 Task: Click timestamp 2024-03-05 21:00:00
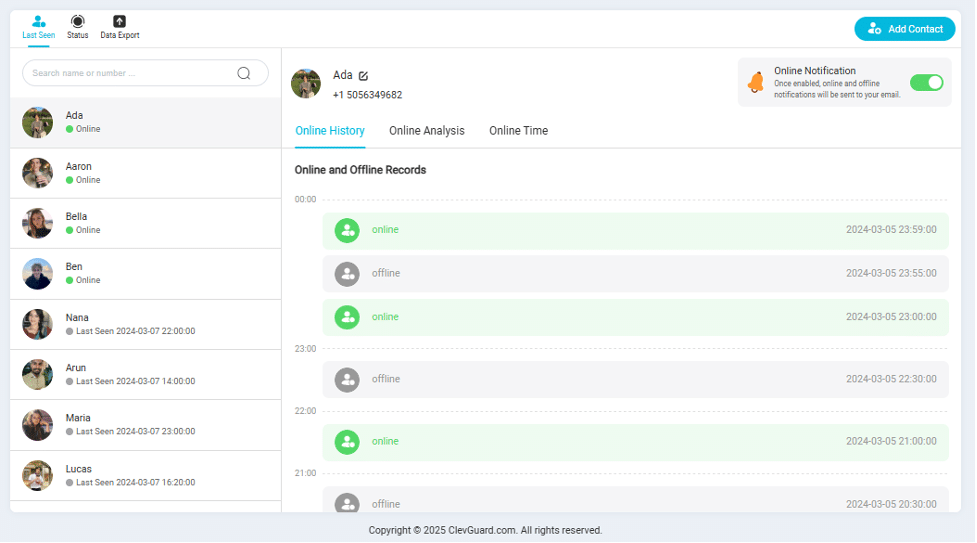click(x=891, y=441)
